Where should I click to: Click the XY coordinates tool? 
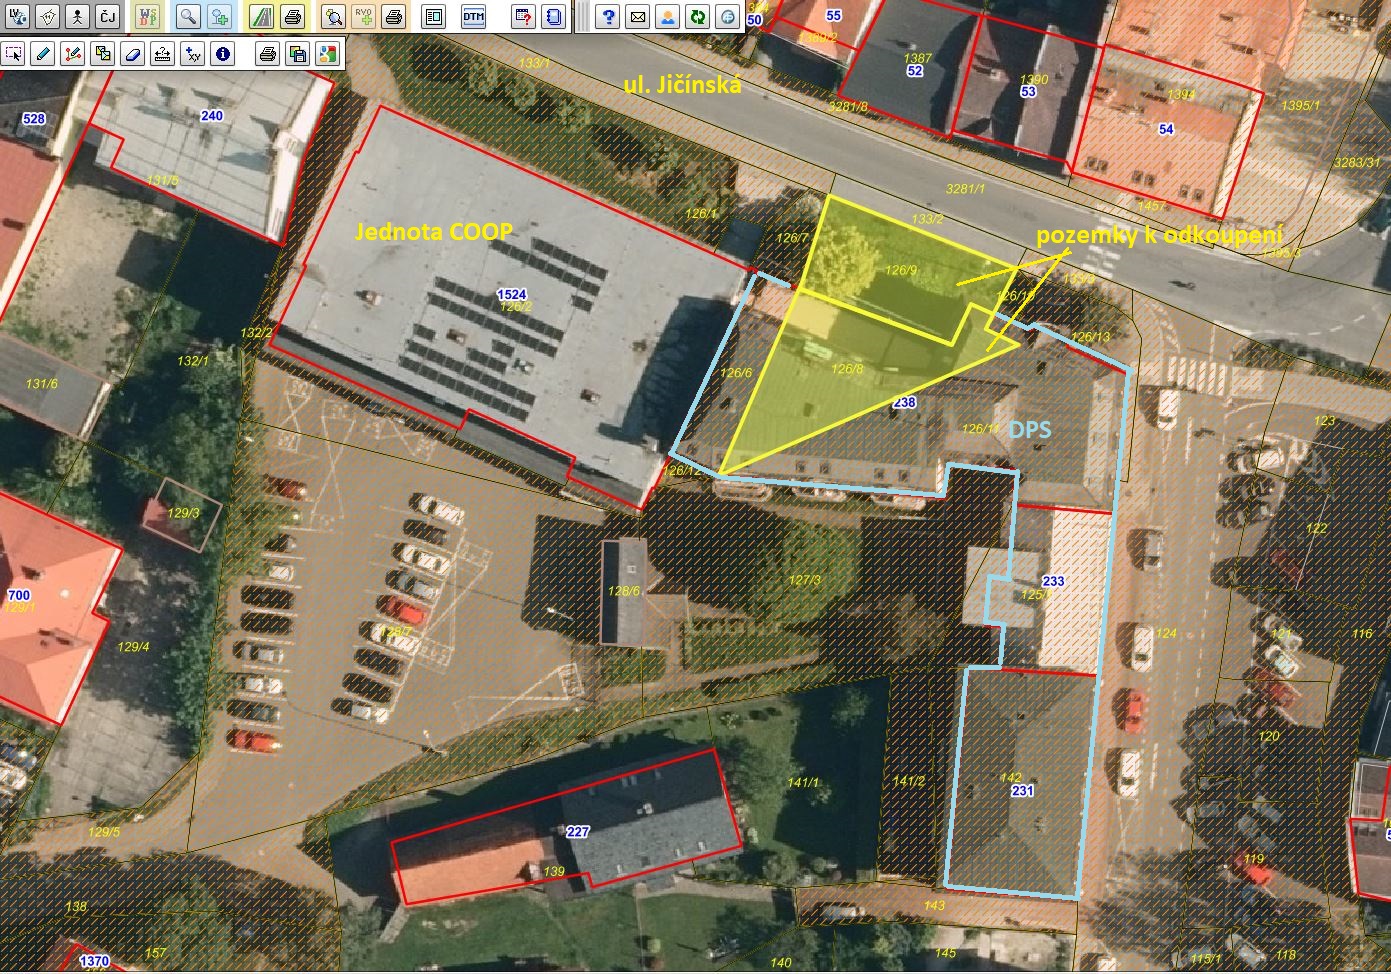click(192, 54)
